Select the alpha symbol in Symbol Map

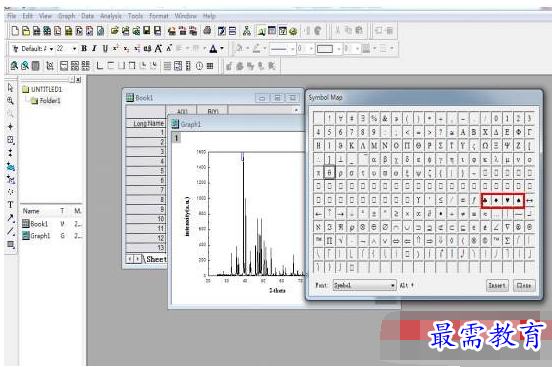click(x=374, y=159)
